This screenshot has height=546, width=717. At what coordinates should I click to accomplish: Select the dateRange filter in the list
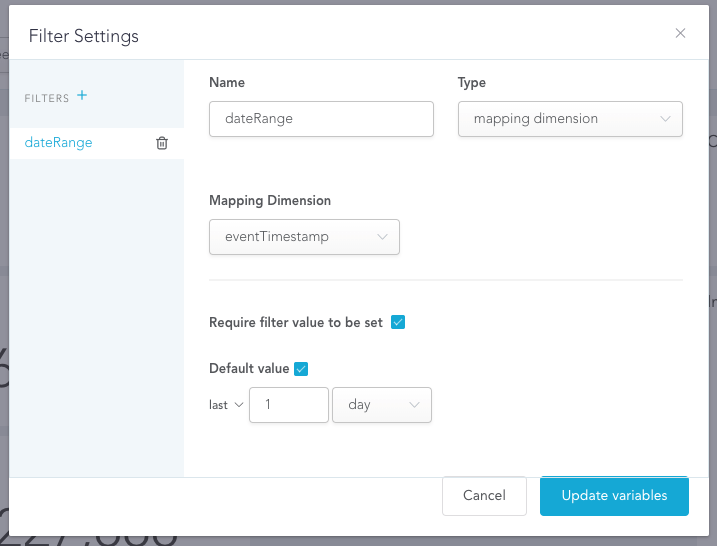[58, 143]
